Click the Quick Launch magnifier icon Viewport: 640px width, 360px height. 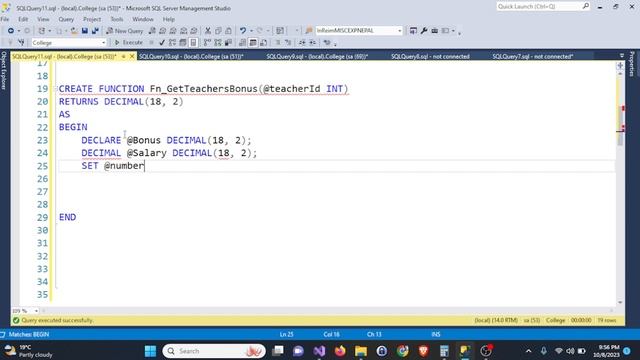tap(586, 6)
